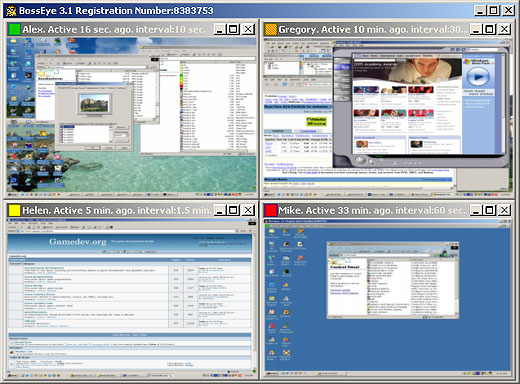Close Helen's monitoring window
Image resolution: width=520 pixels, height=384 pixels.
click(x=248, y=210)
